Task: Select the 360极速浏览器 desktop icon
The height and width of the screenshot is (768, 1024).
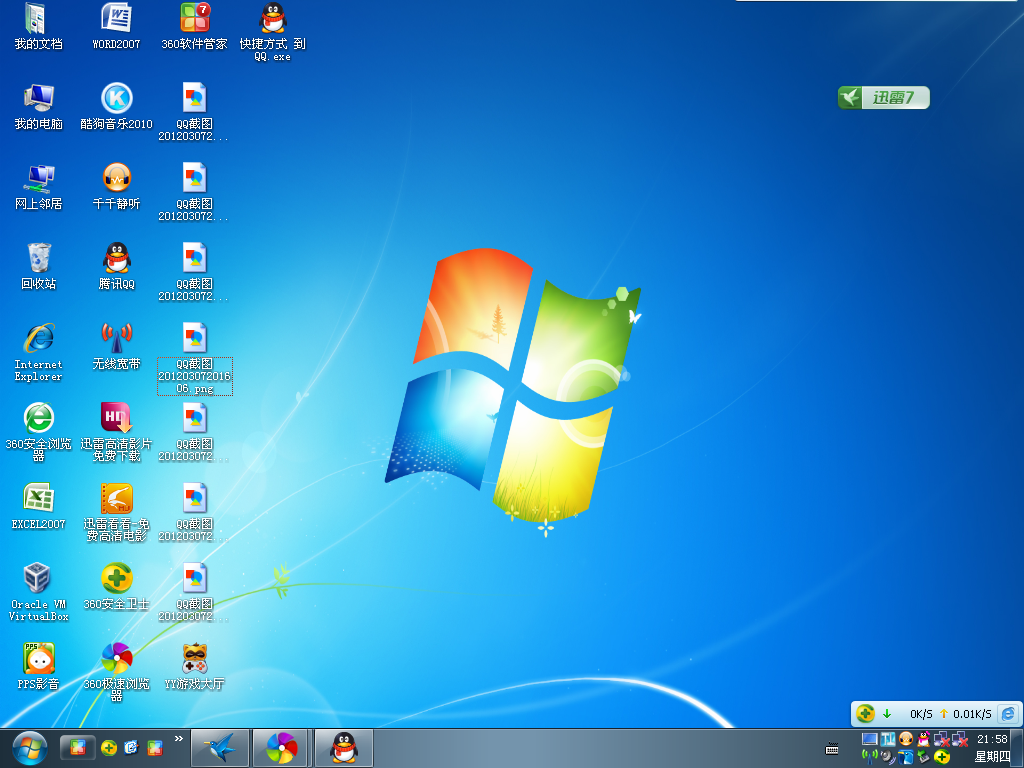Action: coord(116,673)
